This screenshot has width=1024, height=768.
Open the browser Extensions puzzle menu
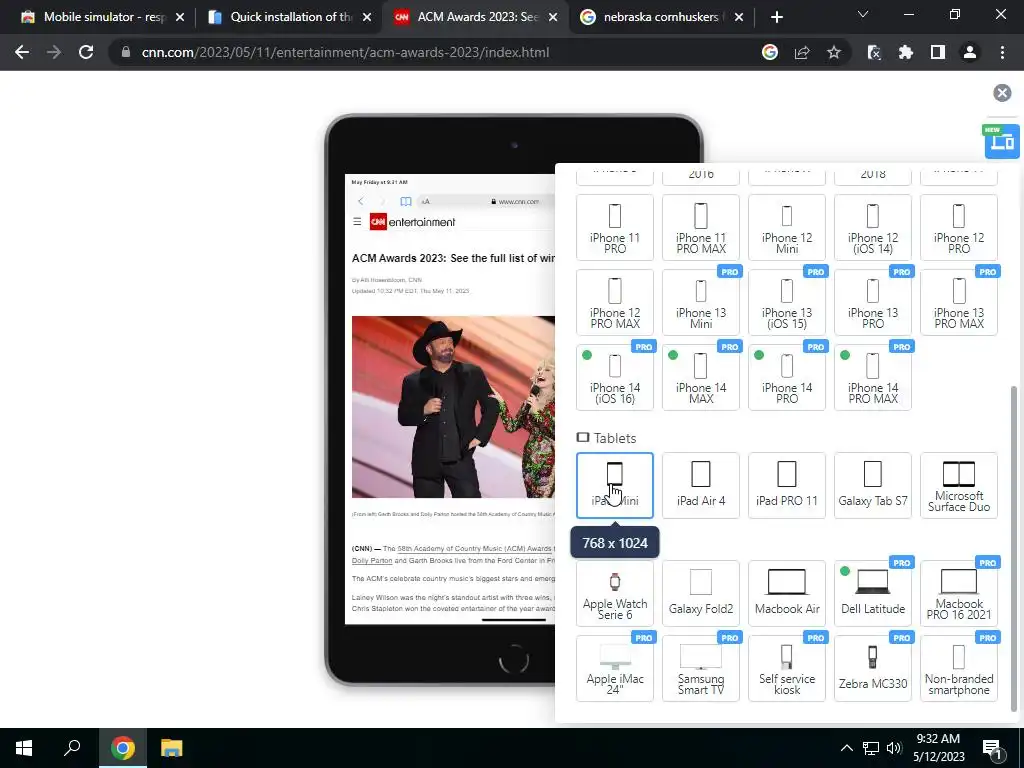906,52
